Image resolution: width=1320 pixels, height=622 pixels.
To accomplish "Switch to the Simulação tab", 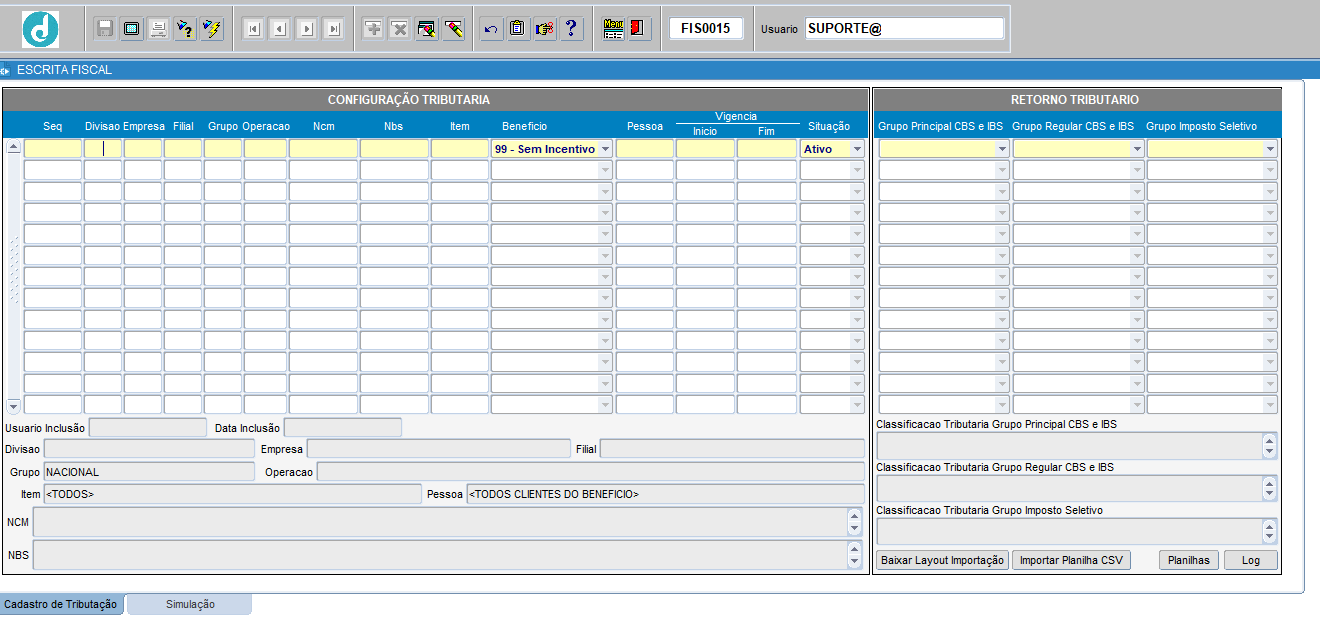I will 189,604.
